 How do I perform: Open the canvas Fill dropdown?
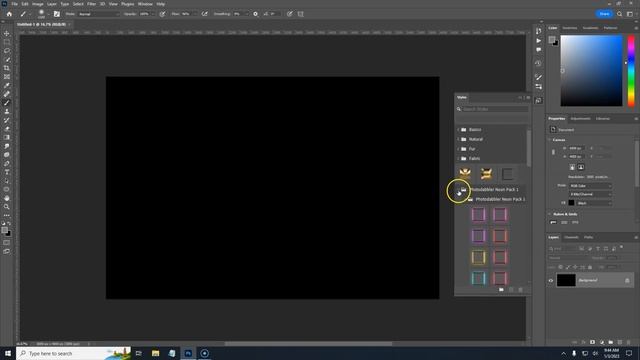coord(594,203)
